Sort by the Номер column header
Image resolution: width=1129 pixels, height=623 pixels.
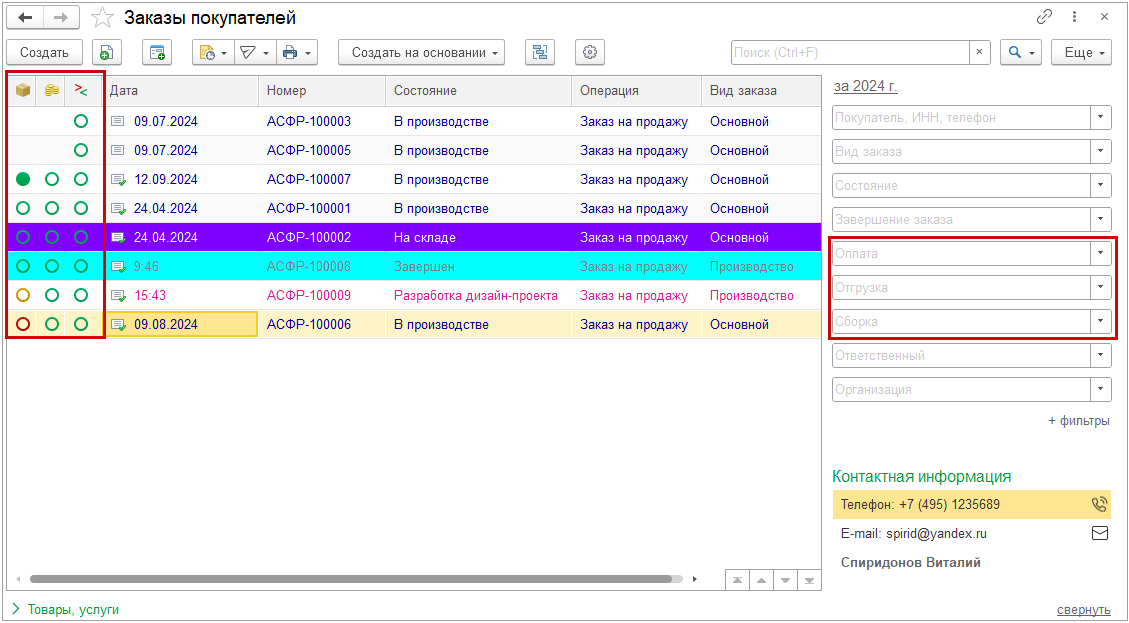(x=322, y=90)
